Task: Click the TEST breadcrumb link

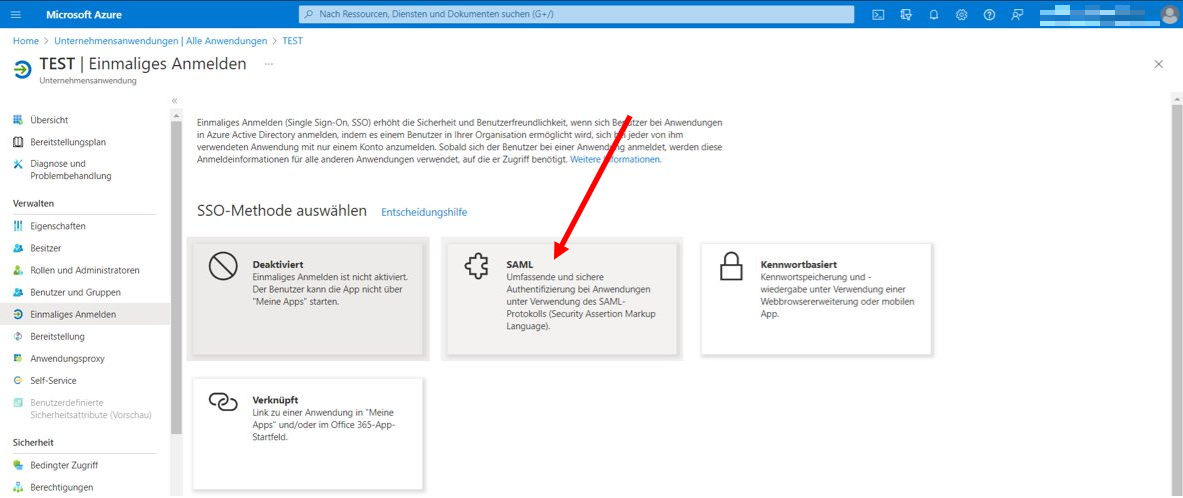Action: coord(292,41)
